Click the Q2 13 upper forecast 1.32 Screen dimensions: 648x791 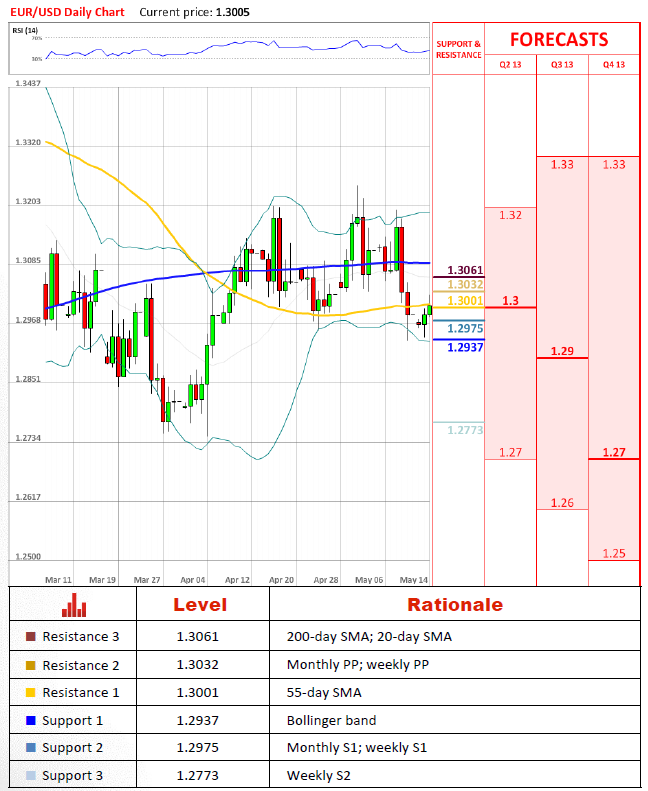coord(510,215)
